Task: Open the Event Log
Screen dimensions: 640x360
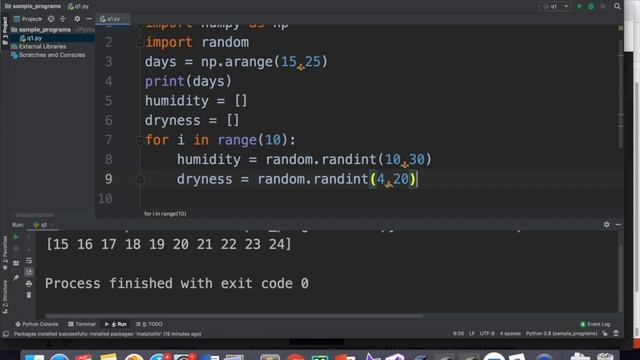Action: pyautogui.click(x=595, y=324)
